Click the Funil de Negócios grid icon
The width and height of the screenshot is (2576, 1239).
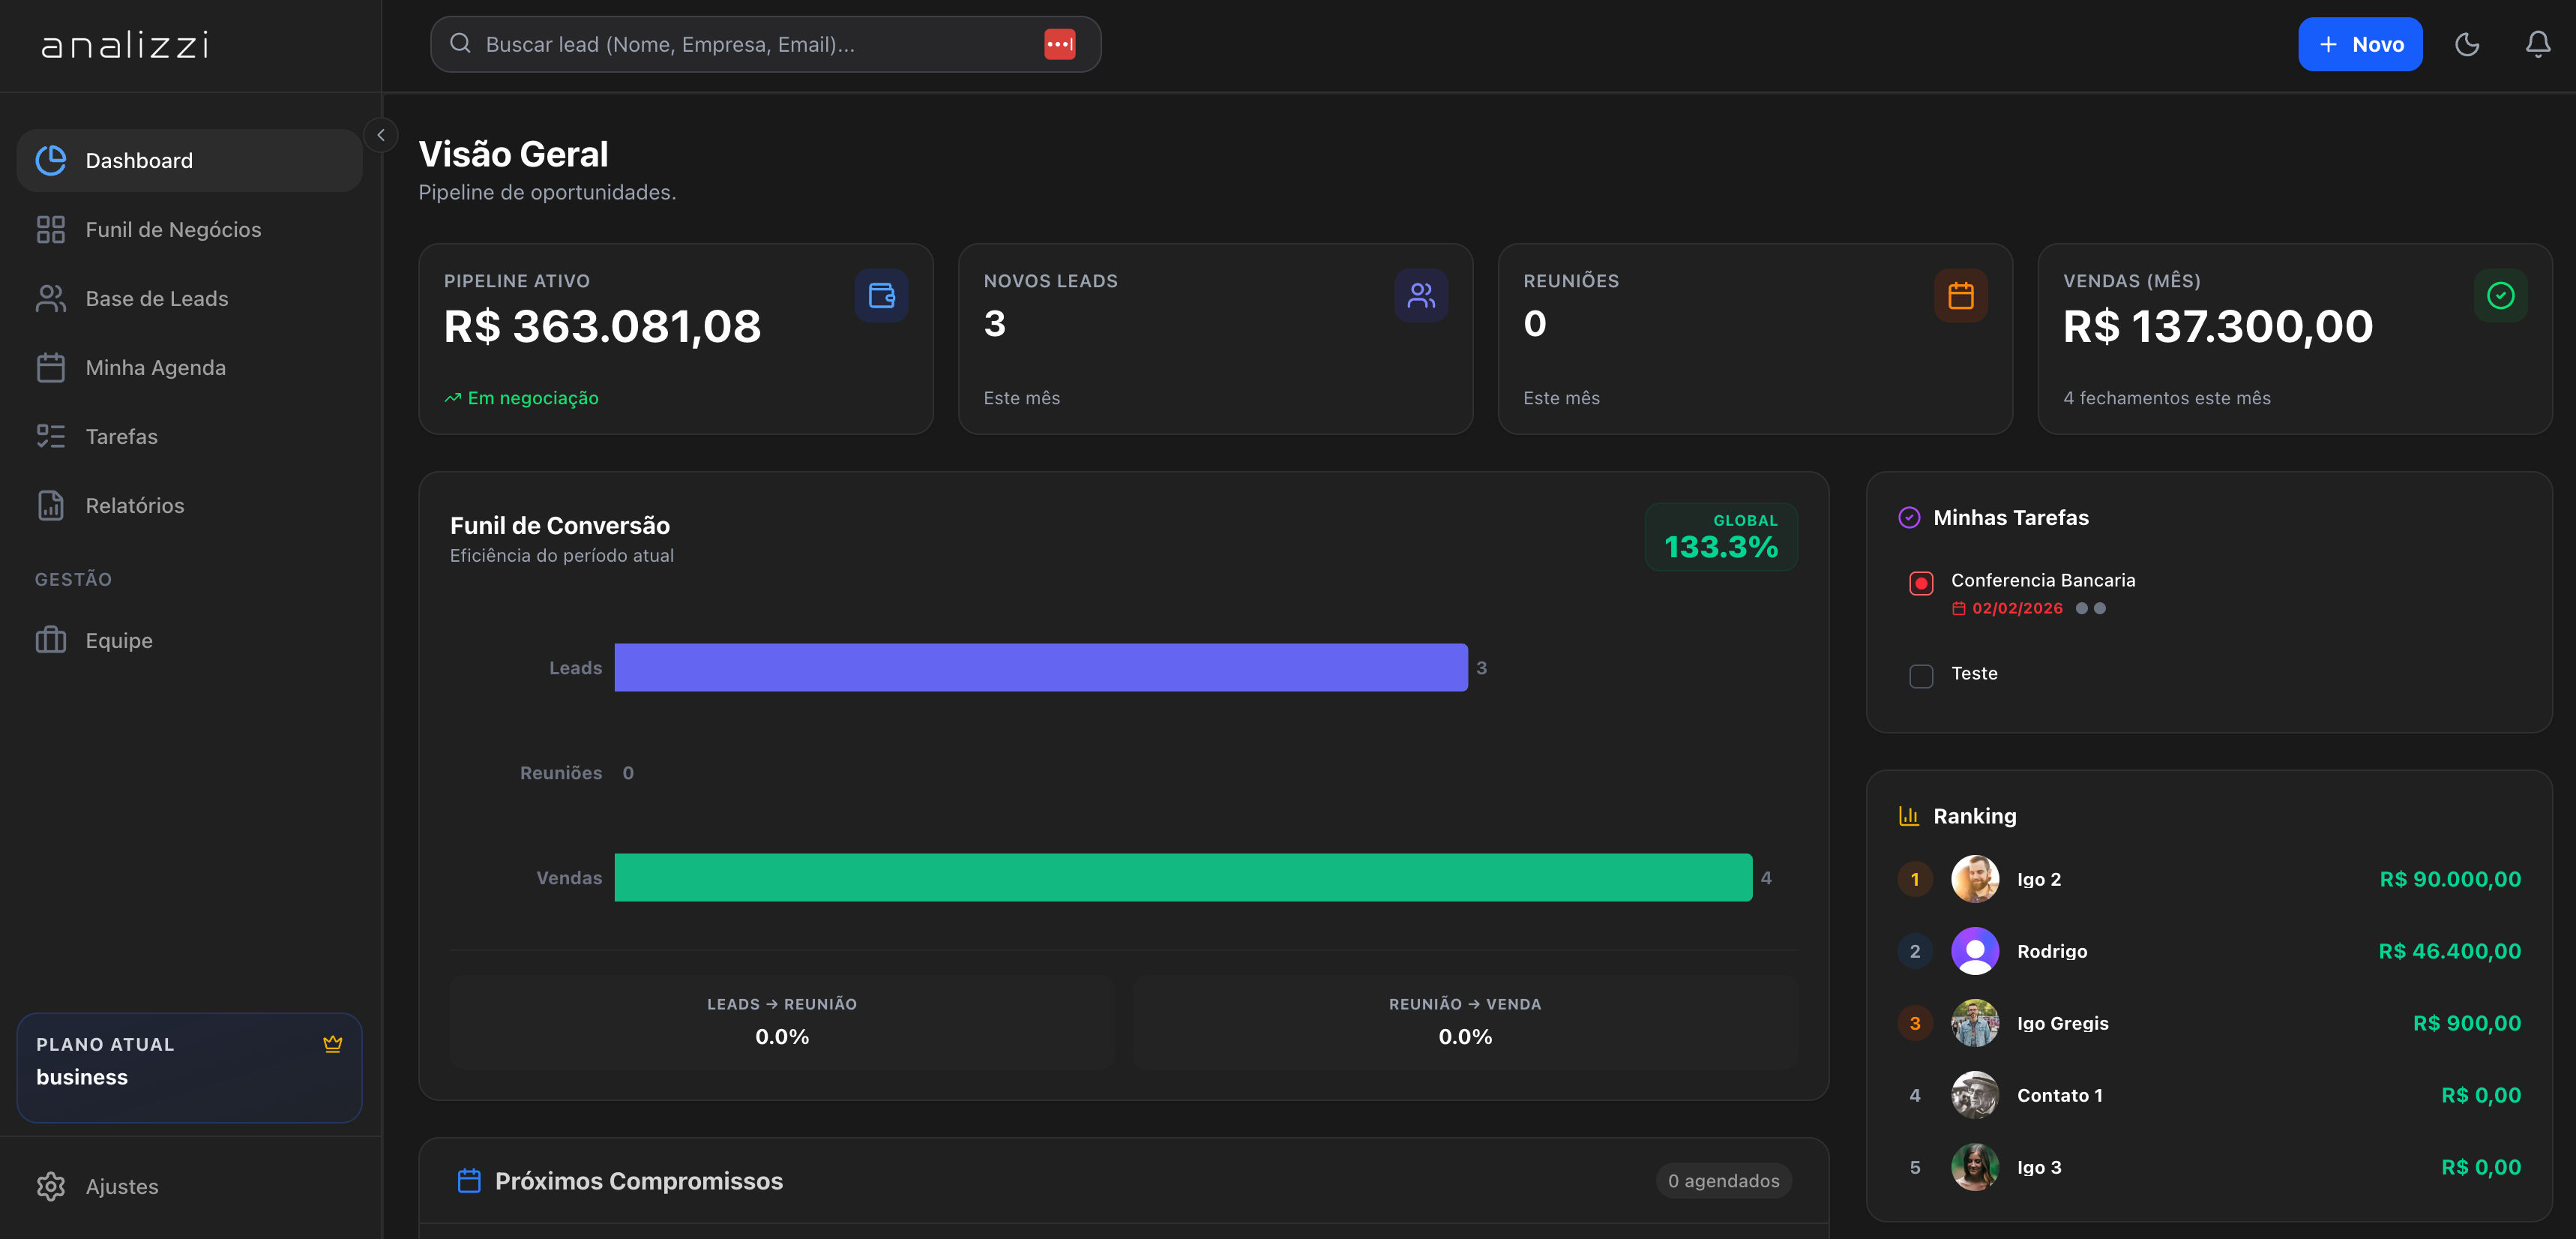tap(51, 229)
